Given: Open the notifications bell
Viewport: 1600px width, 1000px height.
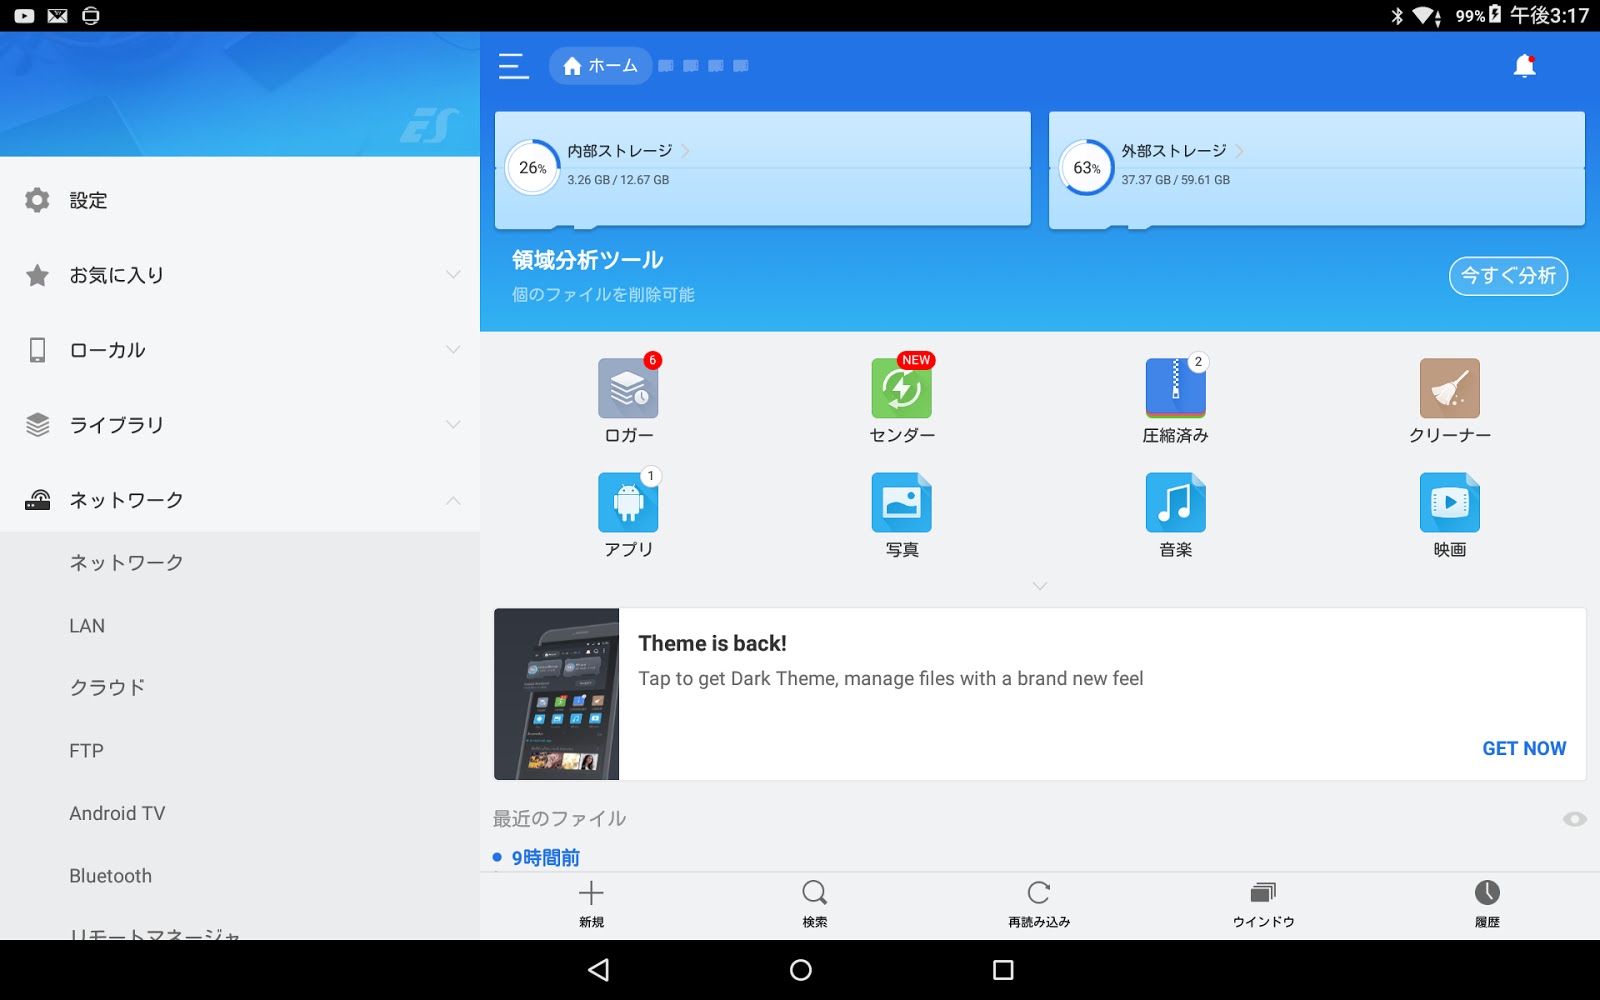Looking at the screenshot, I should [1524, 66].
